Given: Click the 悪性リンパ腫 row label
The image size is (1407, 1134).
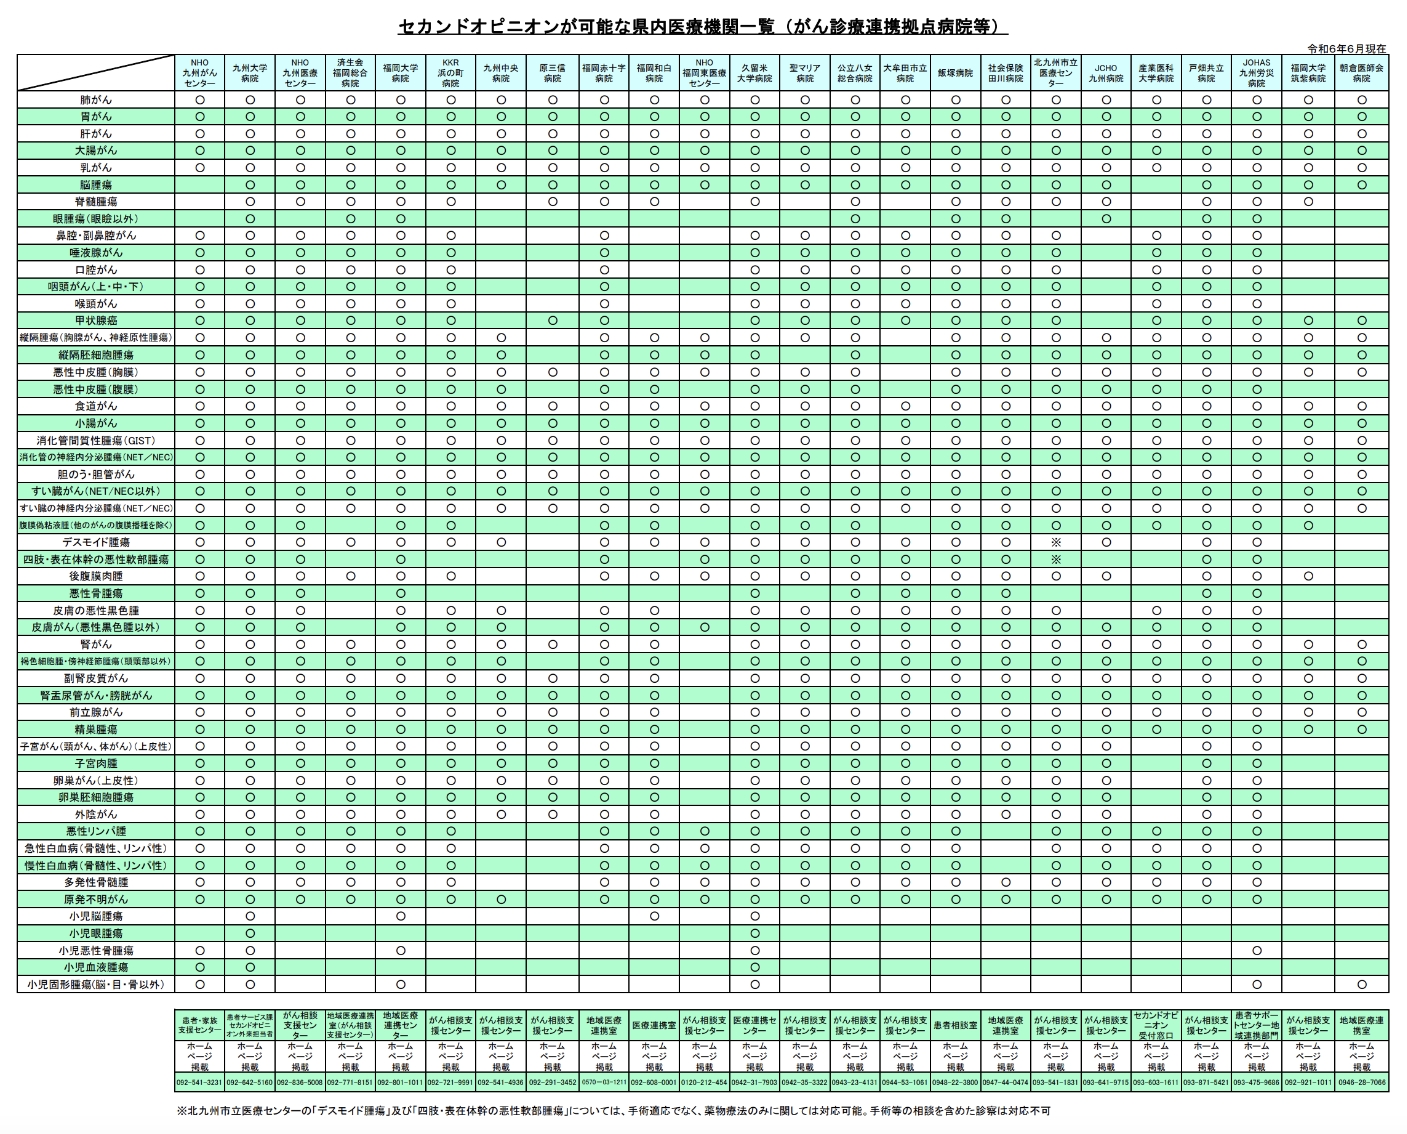Looking at the screenshot, I should [96, 831].
